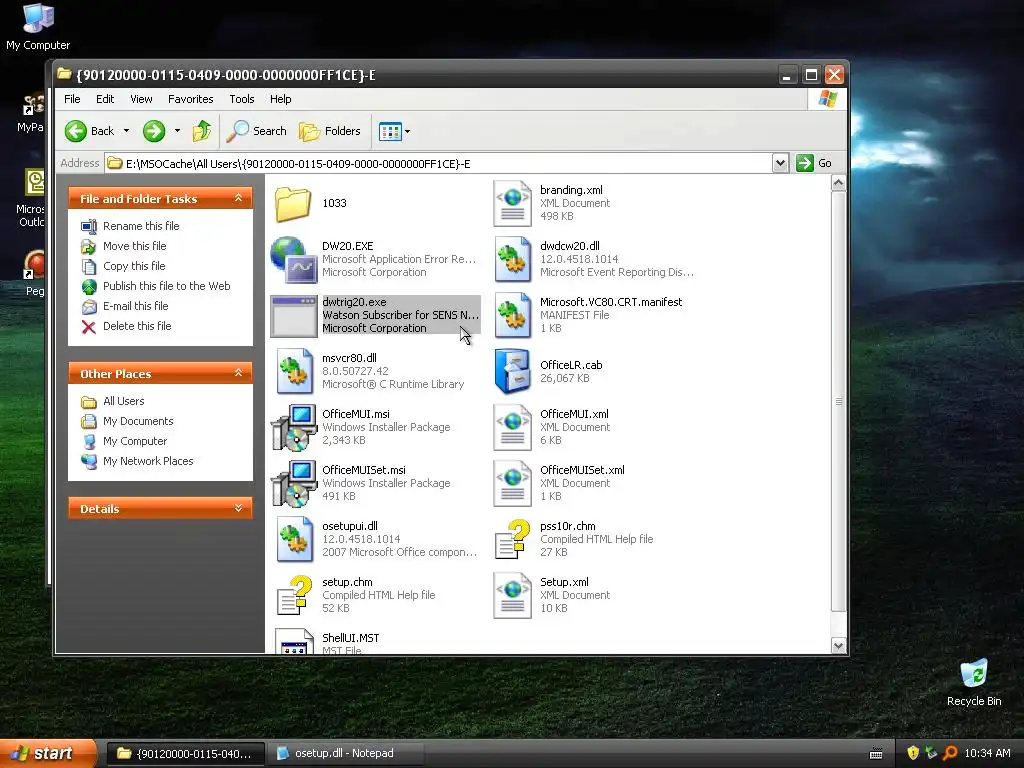
Task: Click the address bar path field
Action: 438,163
